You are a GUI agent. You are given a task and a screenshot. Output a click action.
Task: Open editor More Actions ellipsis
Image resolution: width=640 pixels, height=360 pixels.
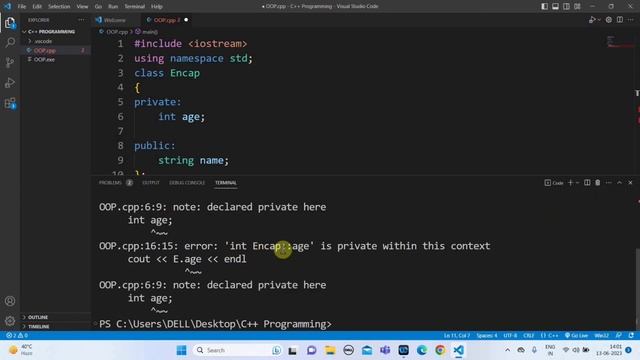click(x=631, y=20)
